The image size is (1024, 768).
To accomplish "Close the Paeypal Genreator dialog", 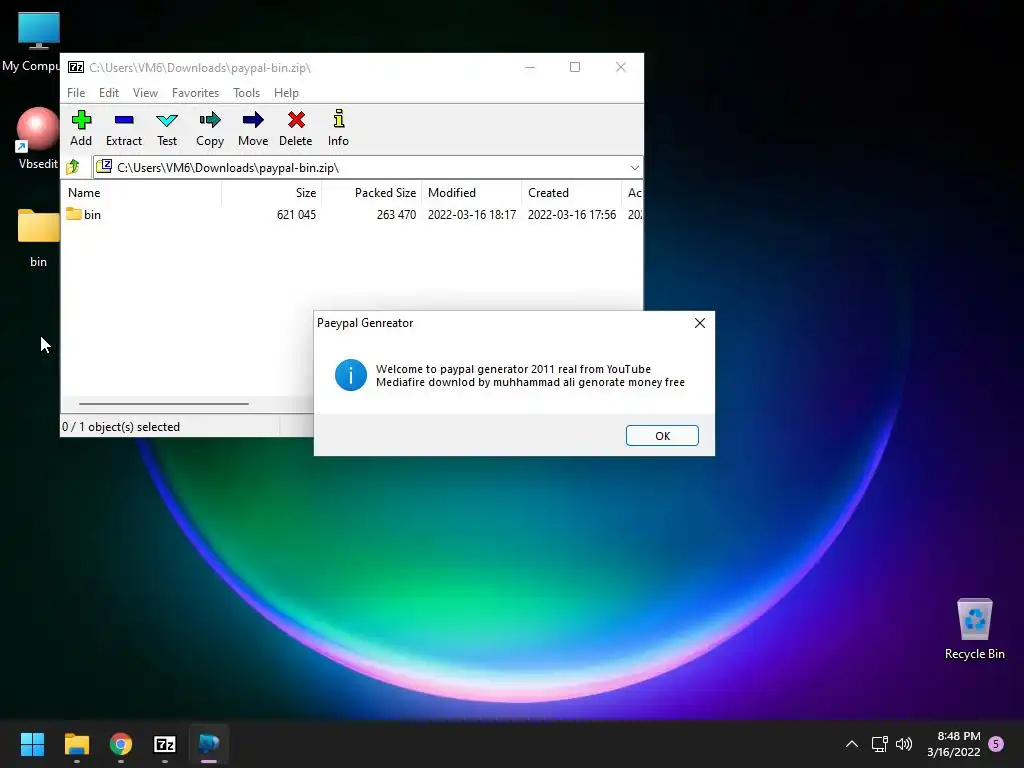I will pyautogui.click(x=699, y=323).
